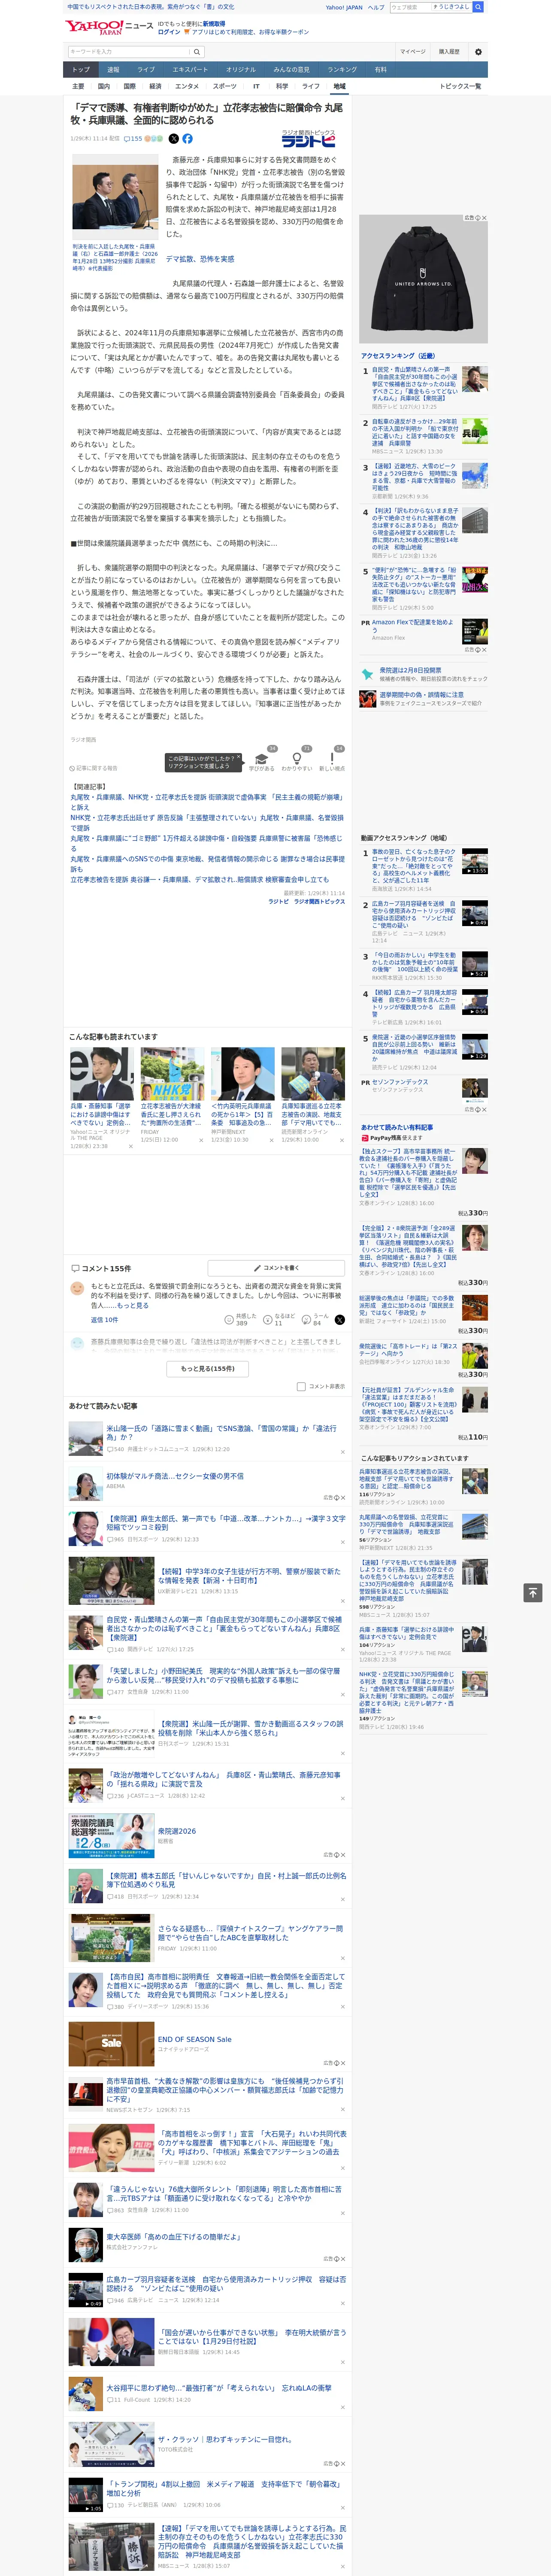Click 記事に関する報告 link
The image size is (551, 2576).
point(94,768)
